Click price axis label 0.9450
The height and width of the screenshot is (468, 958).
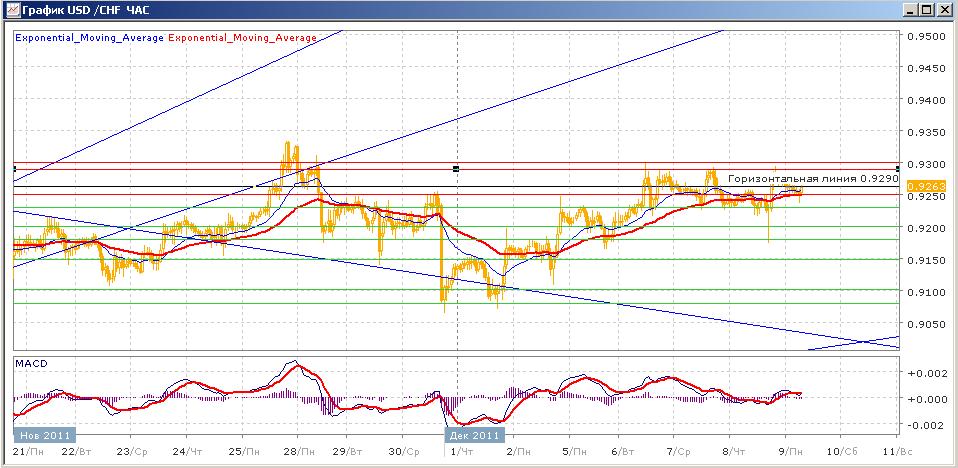tap(927, 68)
